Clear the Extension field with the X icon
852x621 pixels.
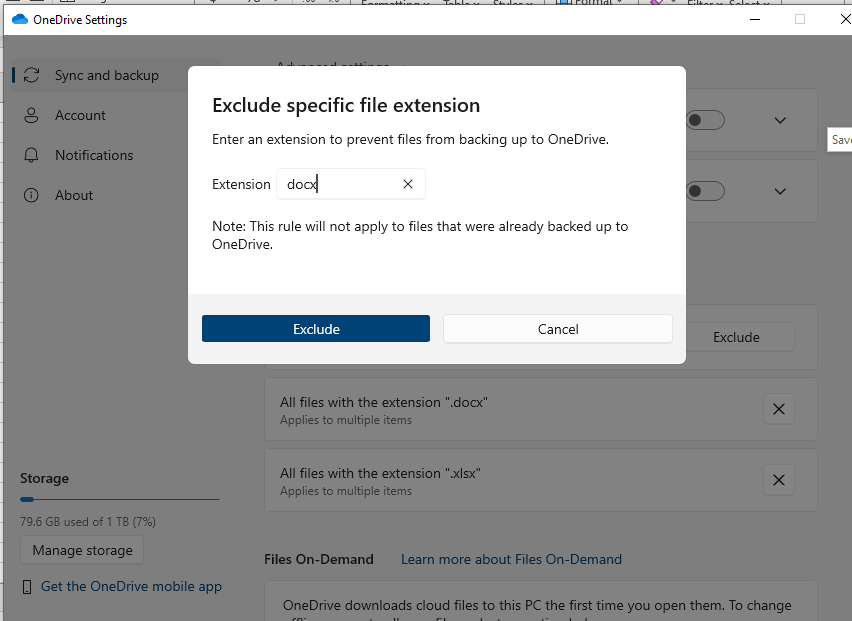point(408,184)
